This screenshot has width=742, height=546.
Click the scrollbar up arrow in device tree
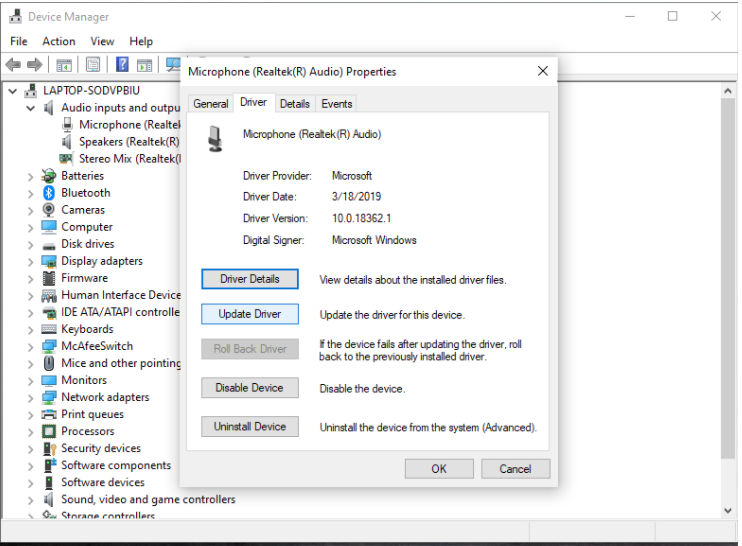(x=728, y=91)
